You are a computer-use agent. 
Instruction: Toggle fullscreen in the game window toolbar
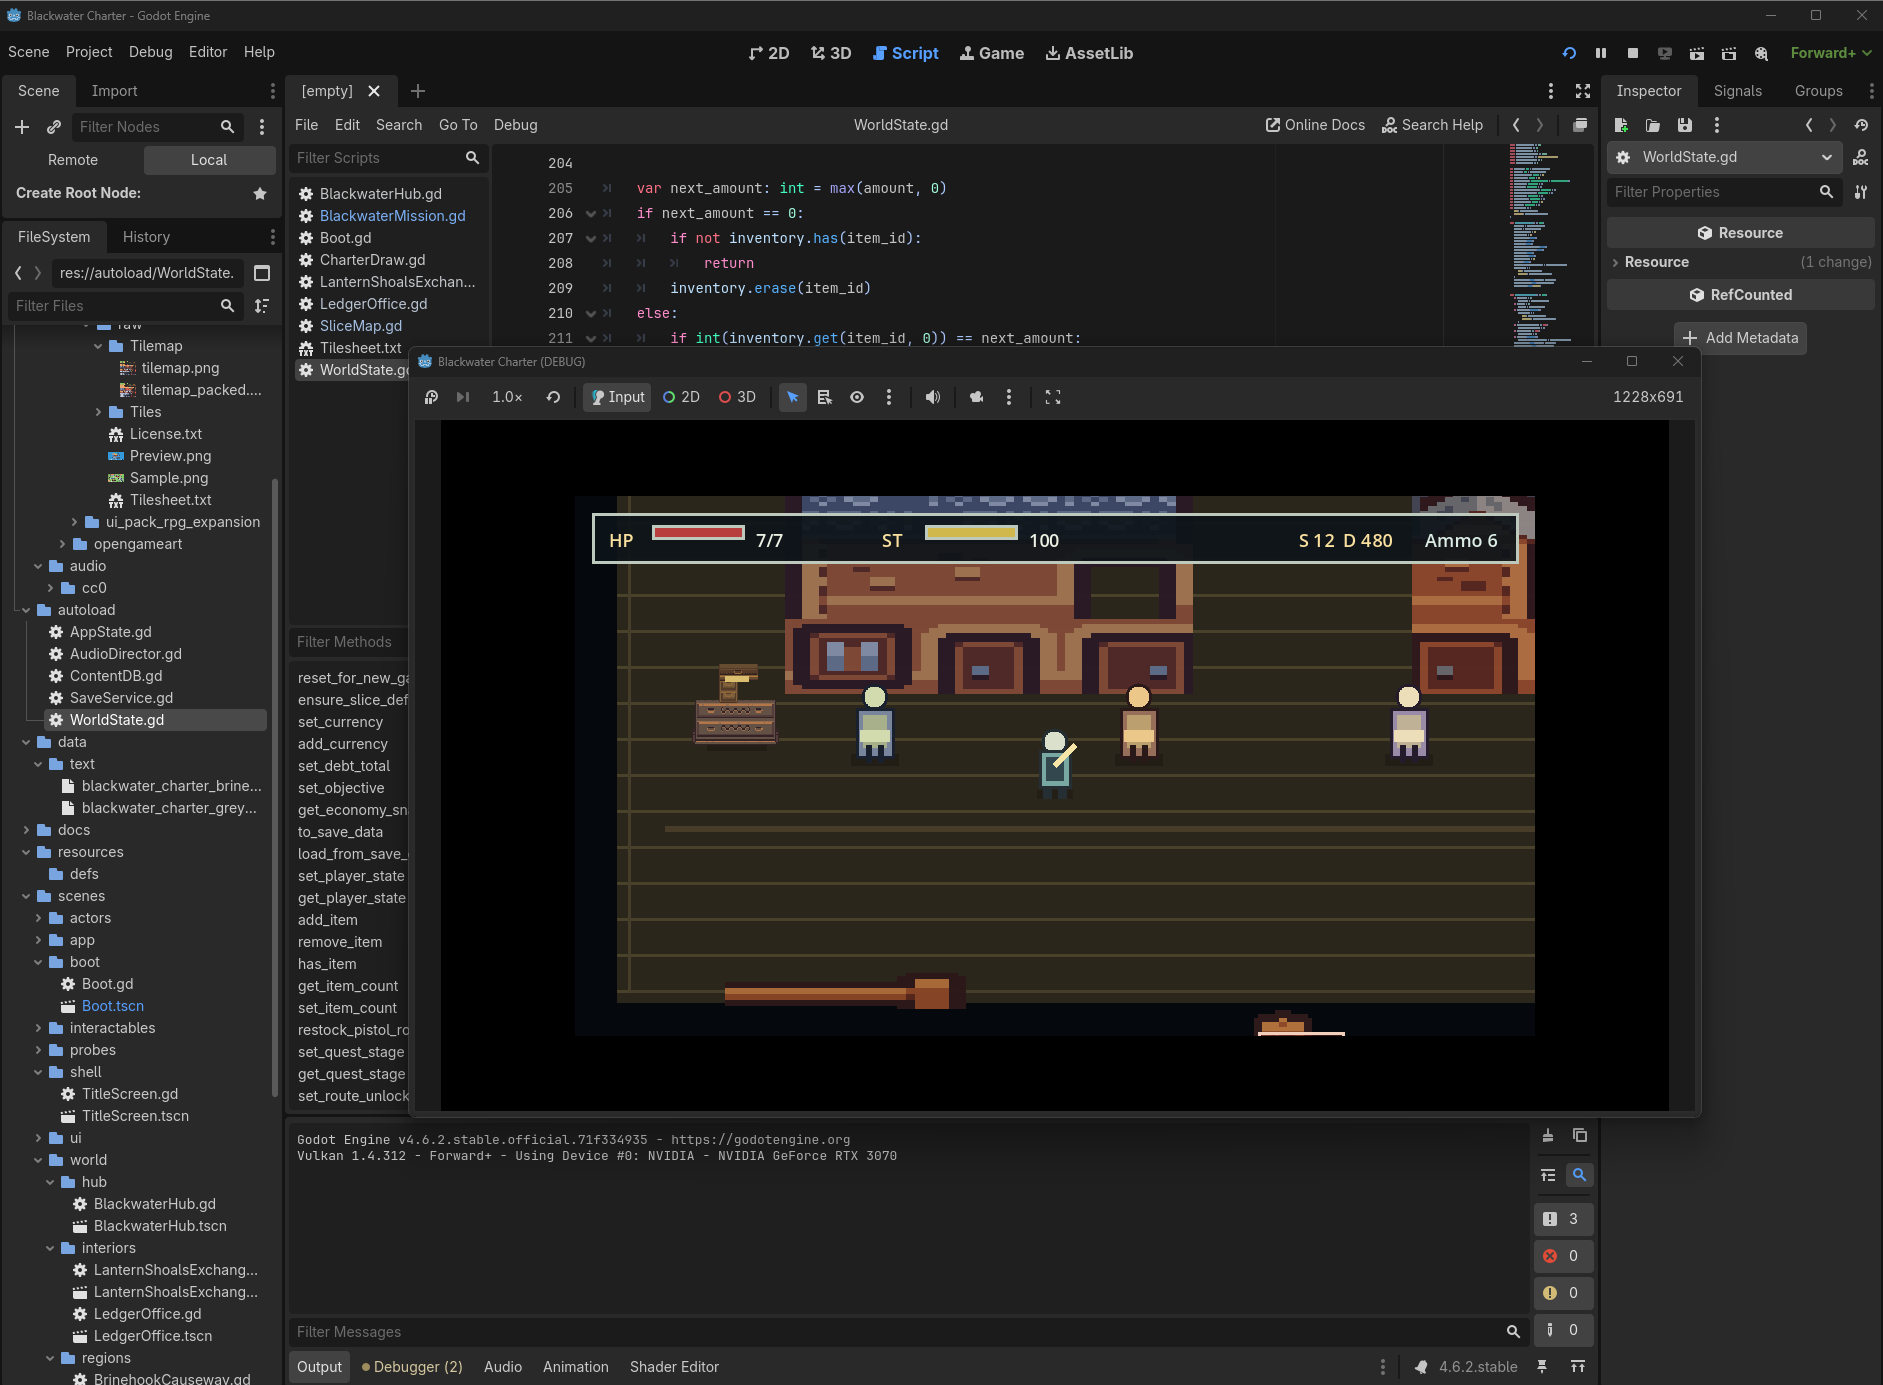pos(1053,397)
